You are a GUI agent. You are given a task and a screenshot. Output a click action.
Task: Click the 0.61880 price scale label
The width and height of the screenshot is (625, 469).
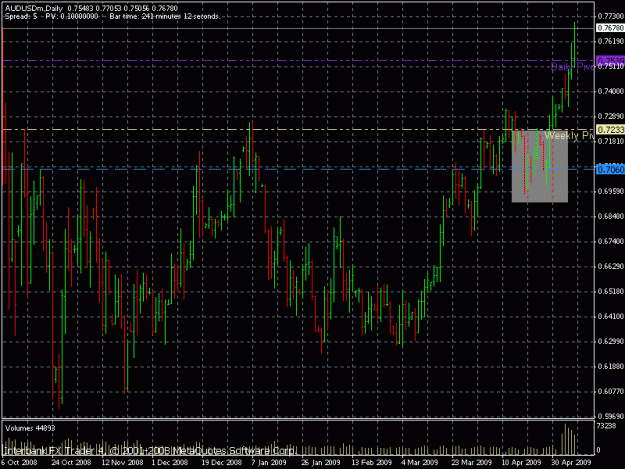point(611,366)
